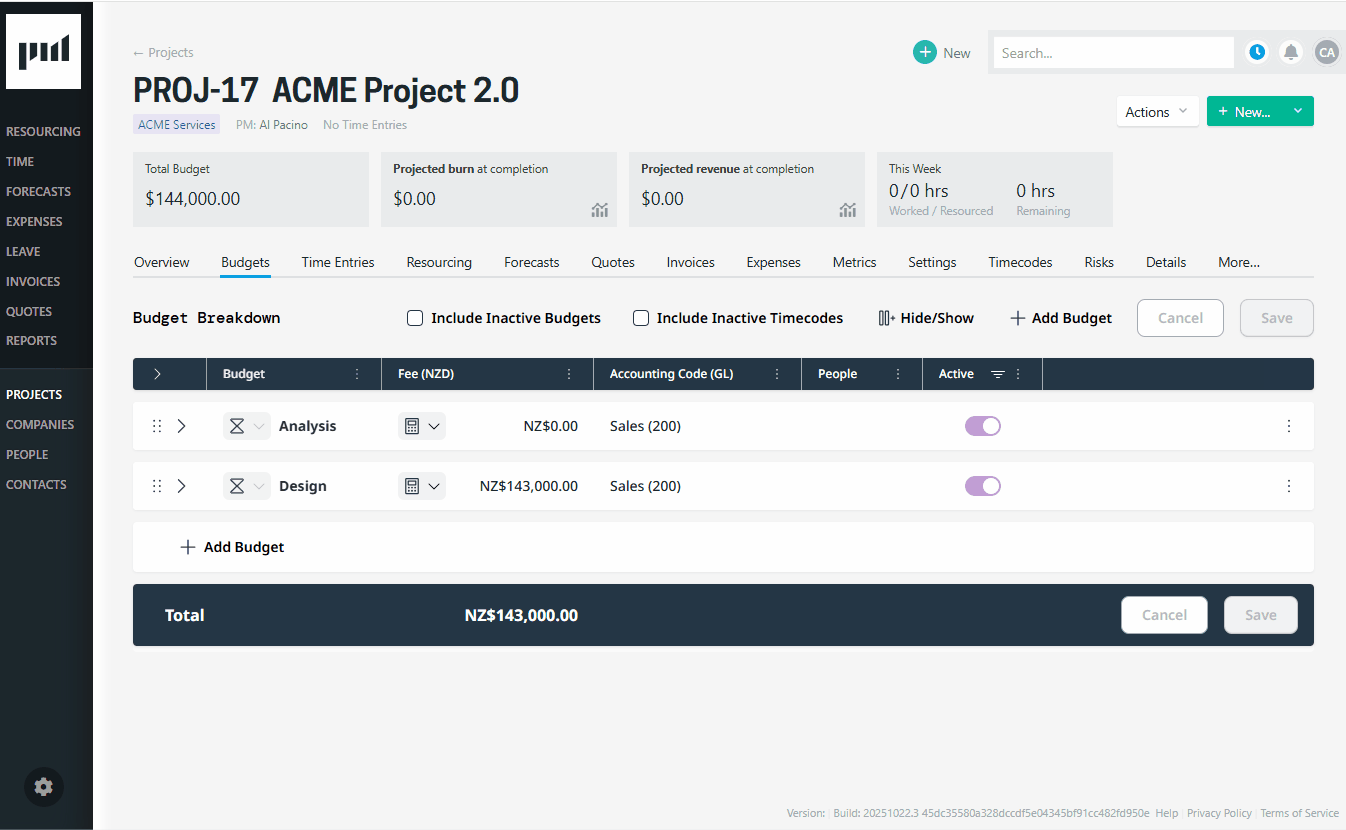
Task: Click the Projected revenue chart icon
Action: [x=848, y=209]
